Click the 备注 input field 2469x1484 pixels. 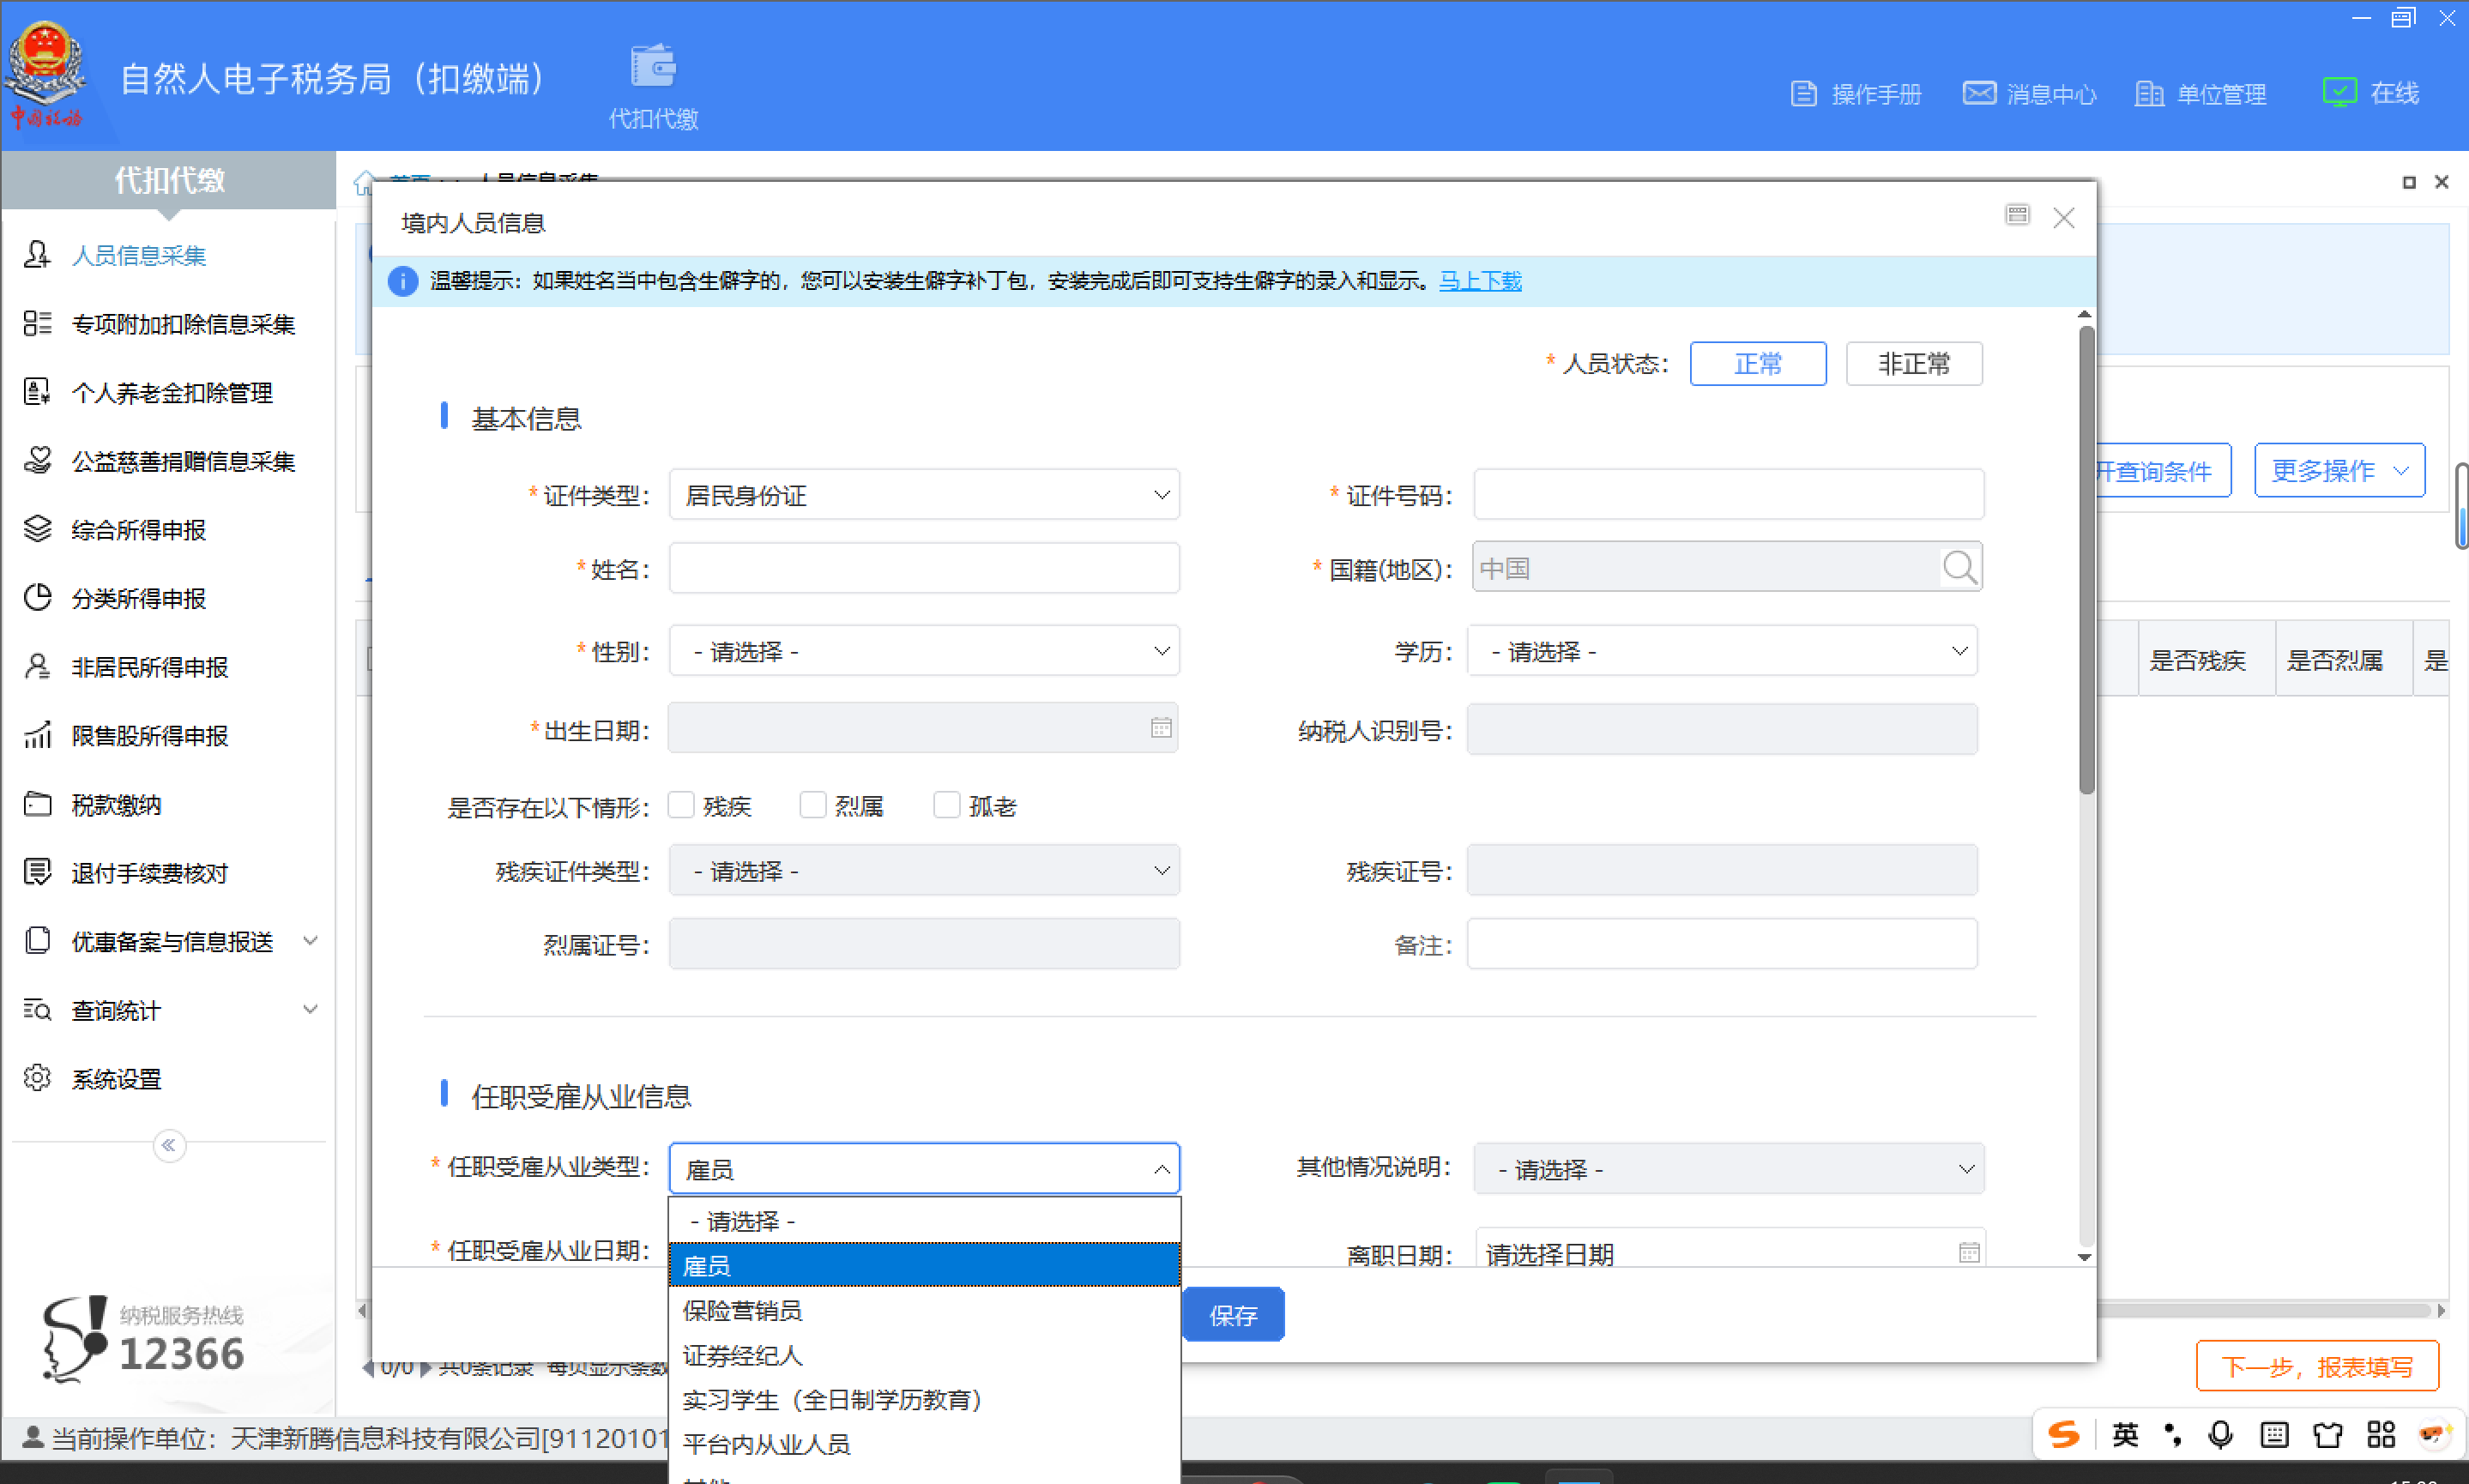click(1722, 944)
